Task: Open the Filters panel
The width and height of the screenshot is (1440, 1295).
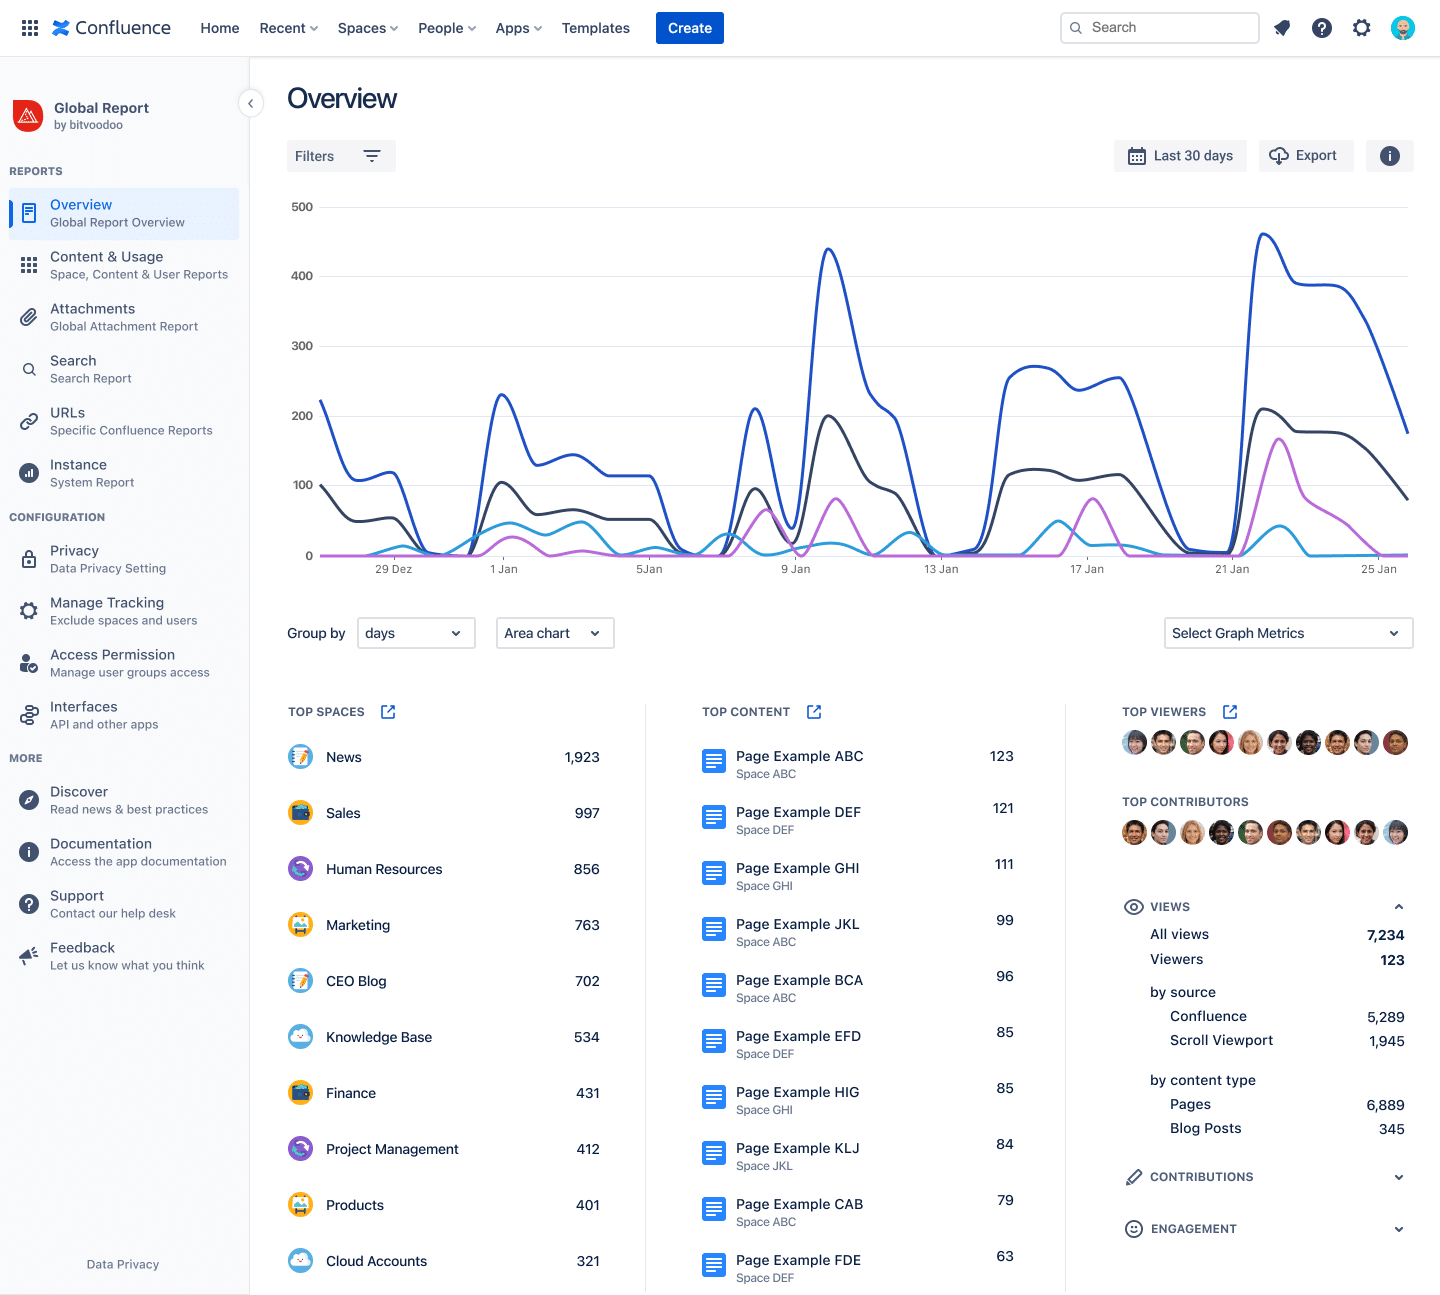Action: pos(341,155)
